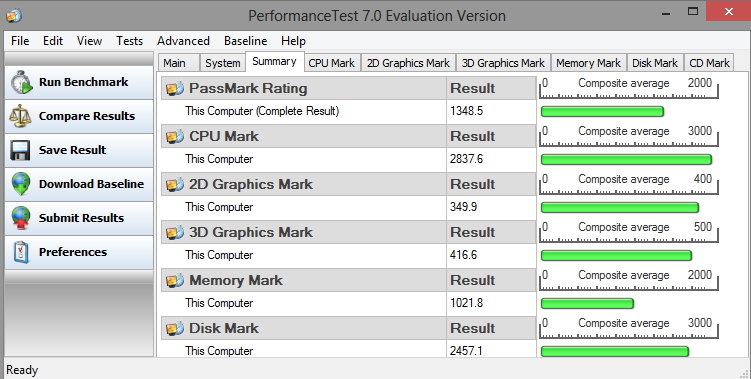Open the Baseline menu
Image resolution: width=751 pixels, height=379 pixels.
click(245, 41)
